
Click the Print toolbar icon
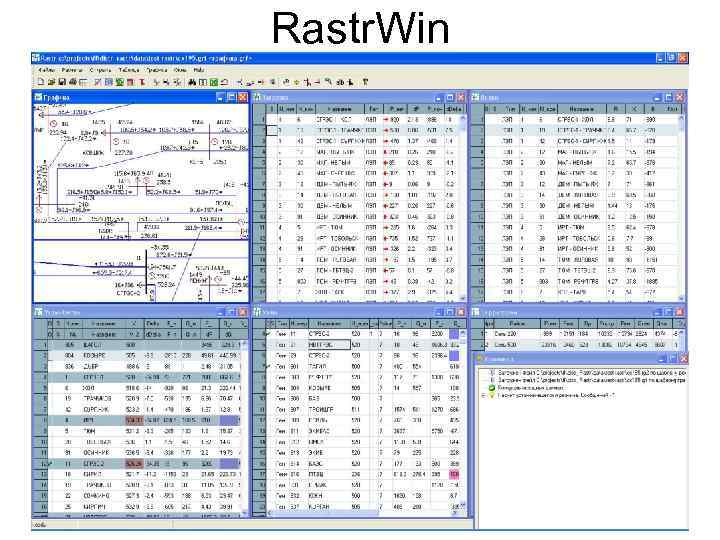pyautogui.click(x=73, y=82)
